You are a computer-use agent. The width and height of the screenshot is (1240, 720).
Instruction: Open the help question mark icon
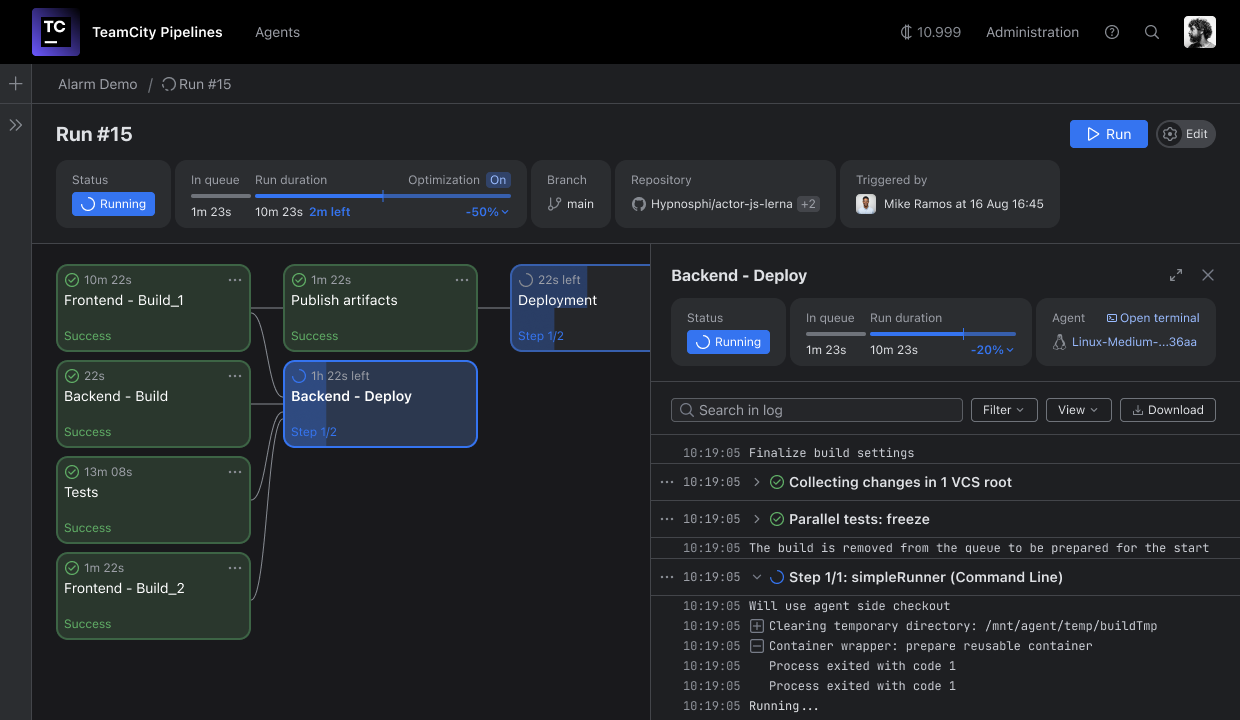(1112, 32)
